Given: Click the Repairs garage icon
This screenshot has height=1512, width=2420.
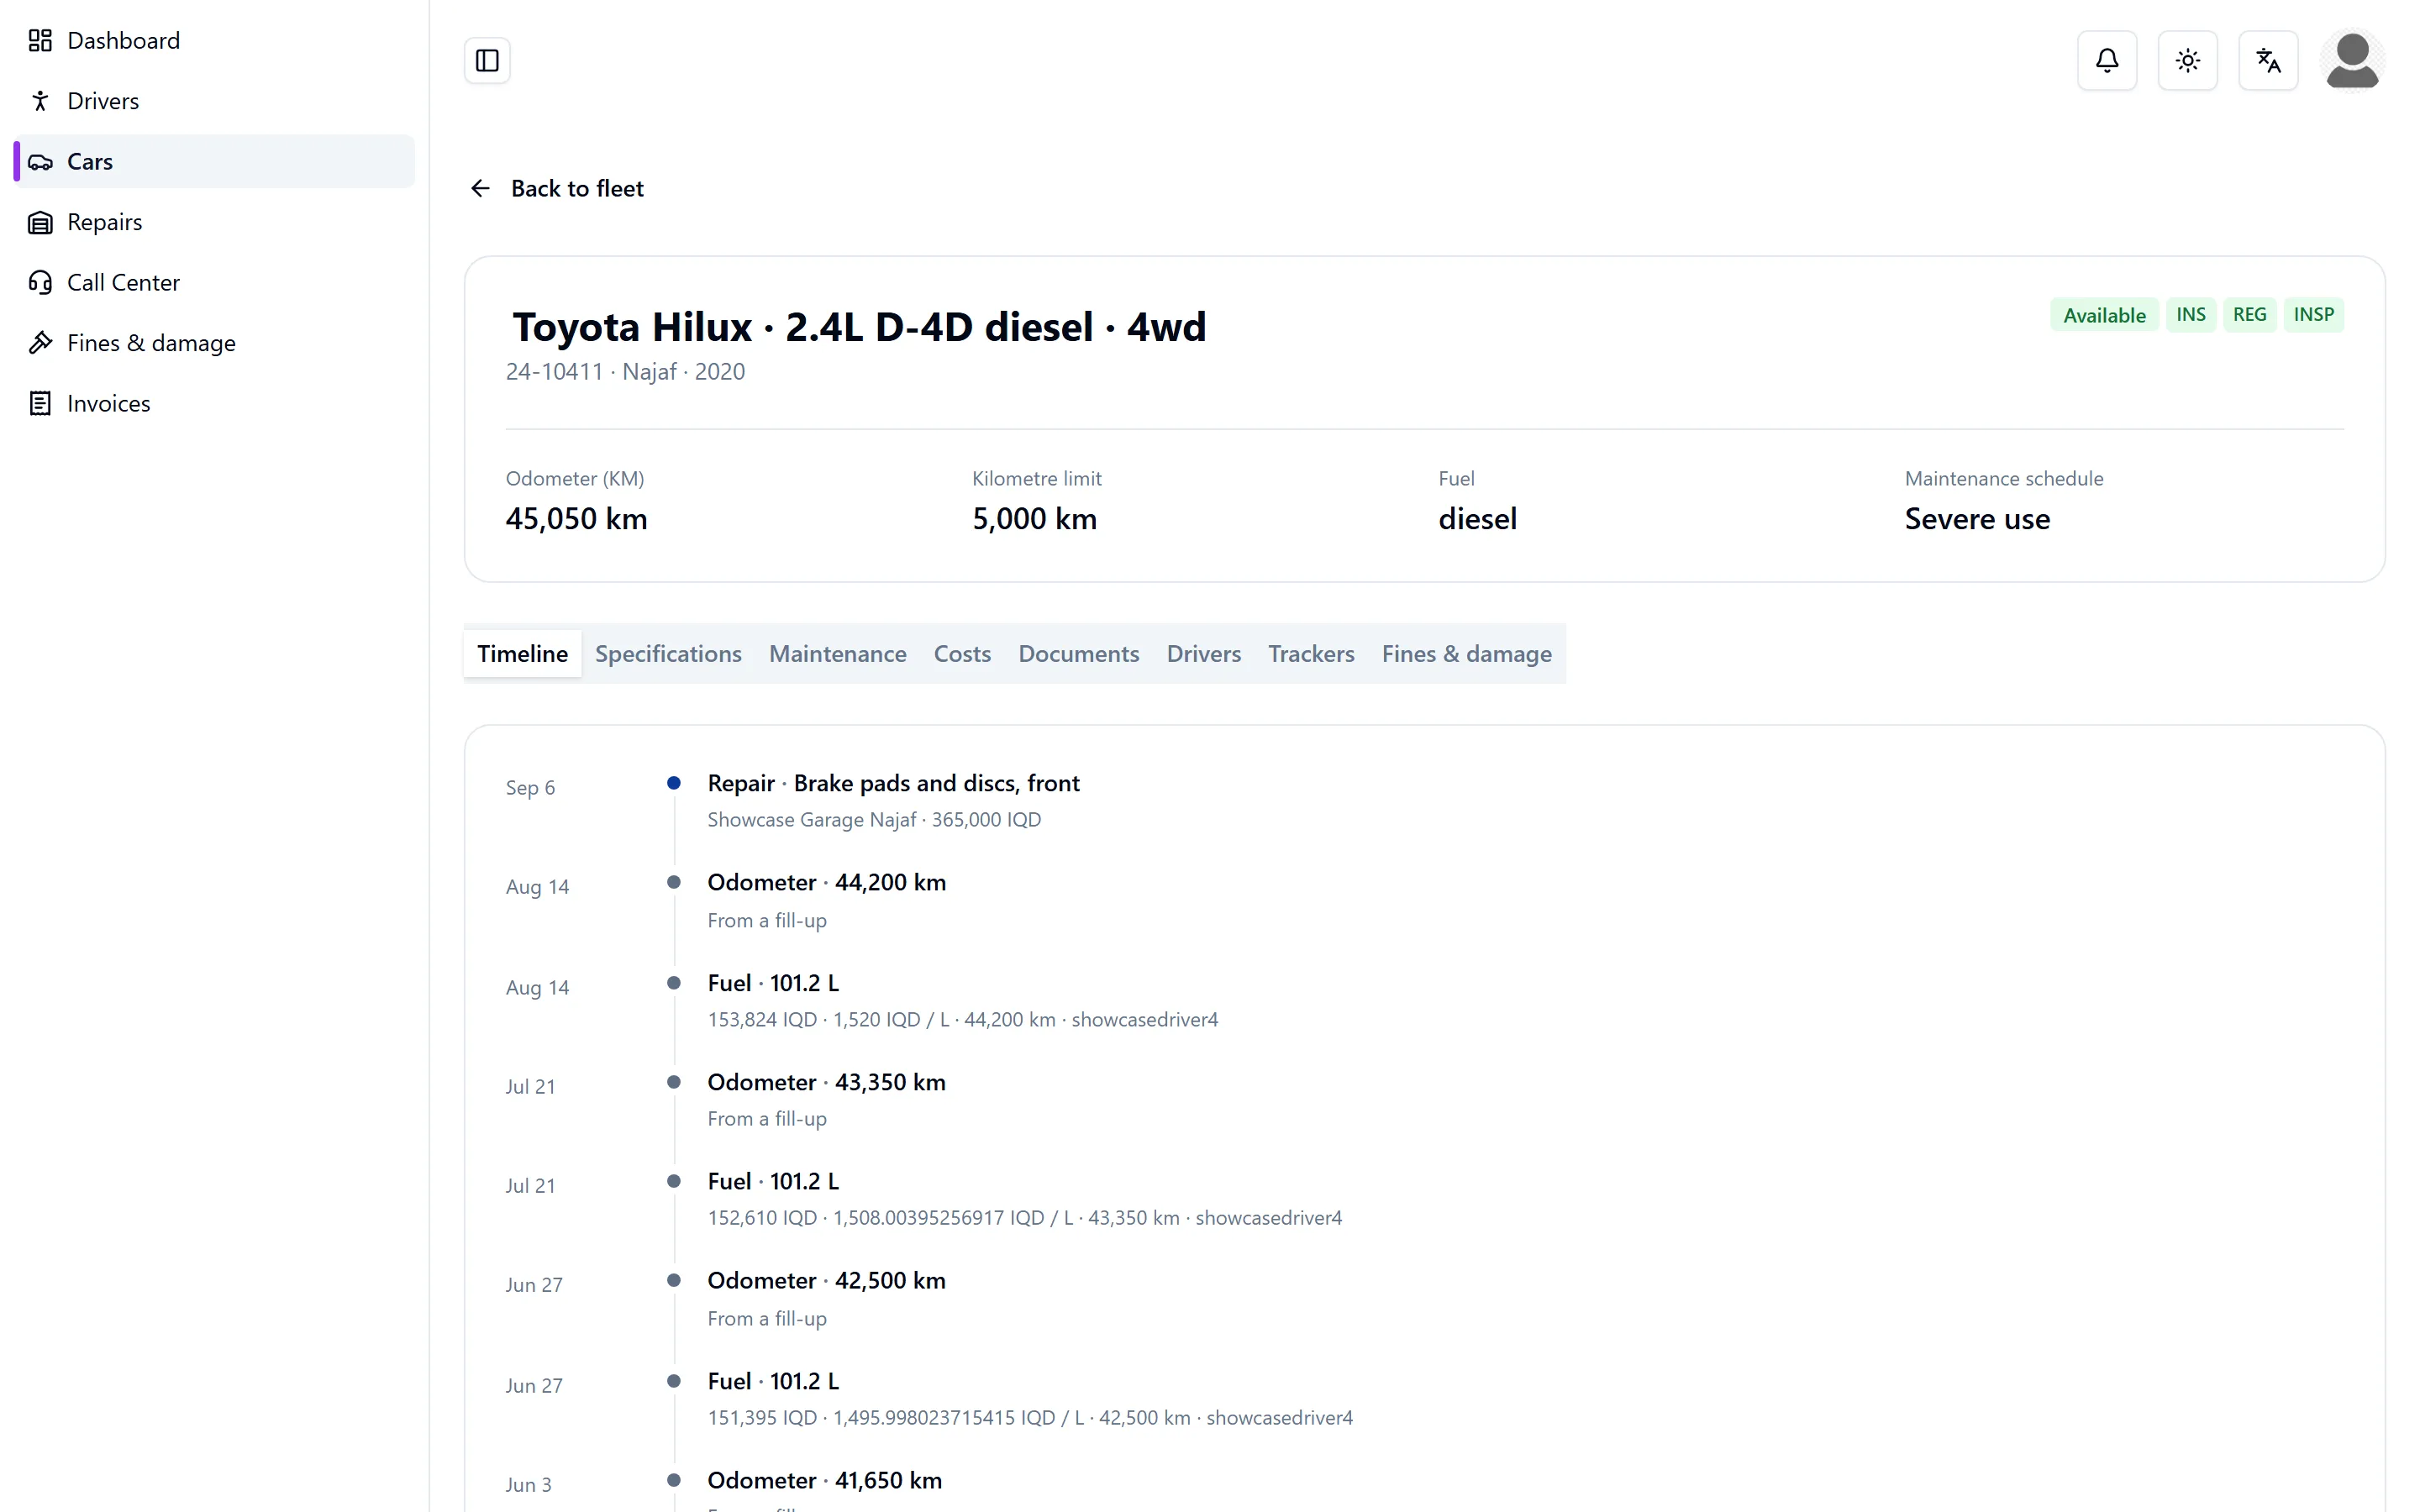Looking at the screenshot, I should (40, 222).
